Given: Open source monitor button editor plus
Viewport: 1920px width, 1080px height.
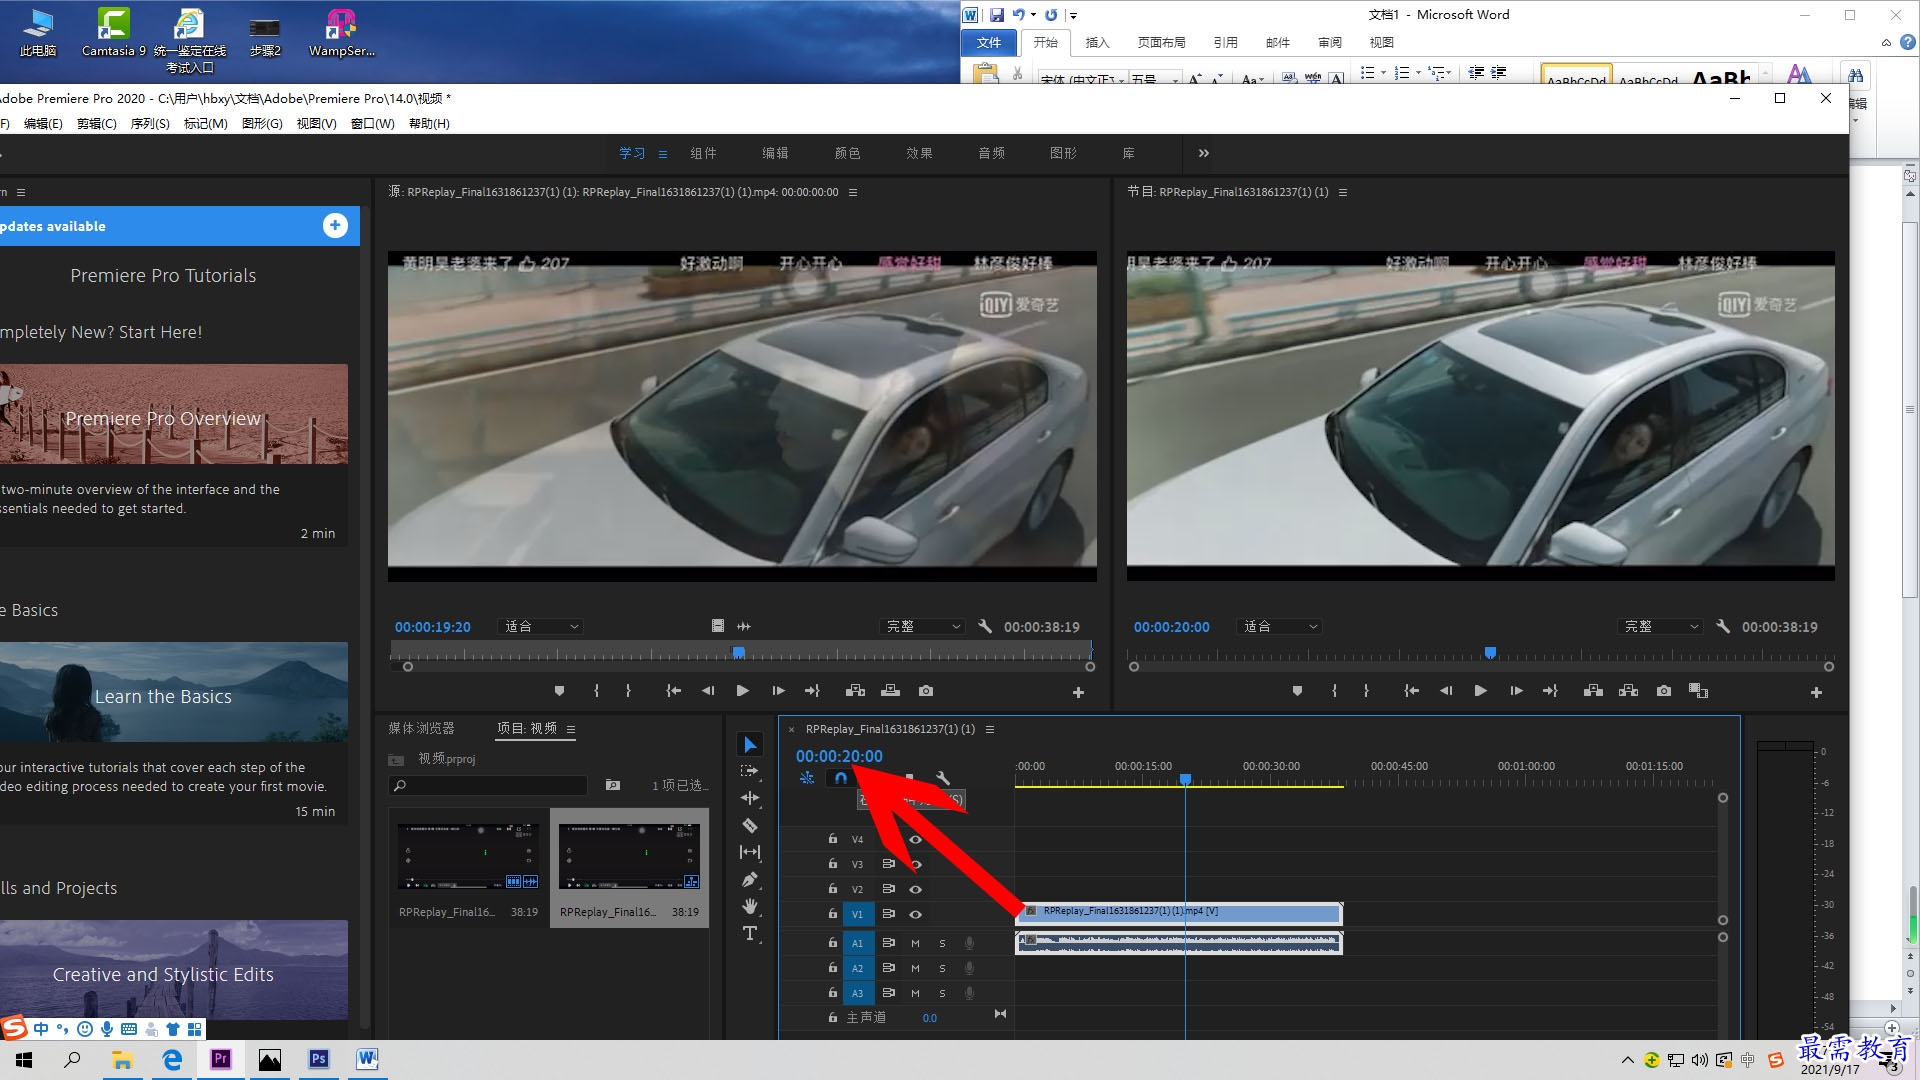Looking at the screenshot, I should pos(1078,692).
